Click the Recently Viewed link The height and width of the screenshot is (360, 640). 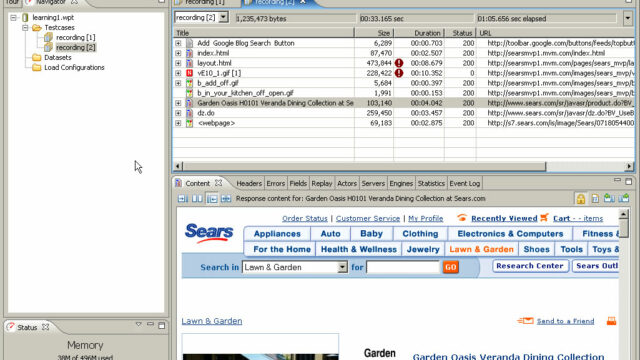(x=504, y=219)
